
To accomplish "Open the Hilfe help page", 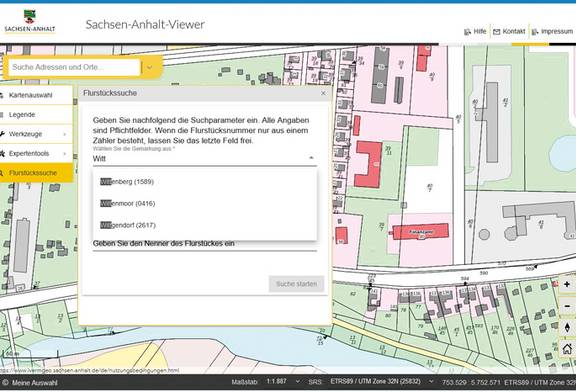I will (x=475, y=32).
